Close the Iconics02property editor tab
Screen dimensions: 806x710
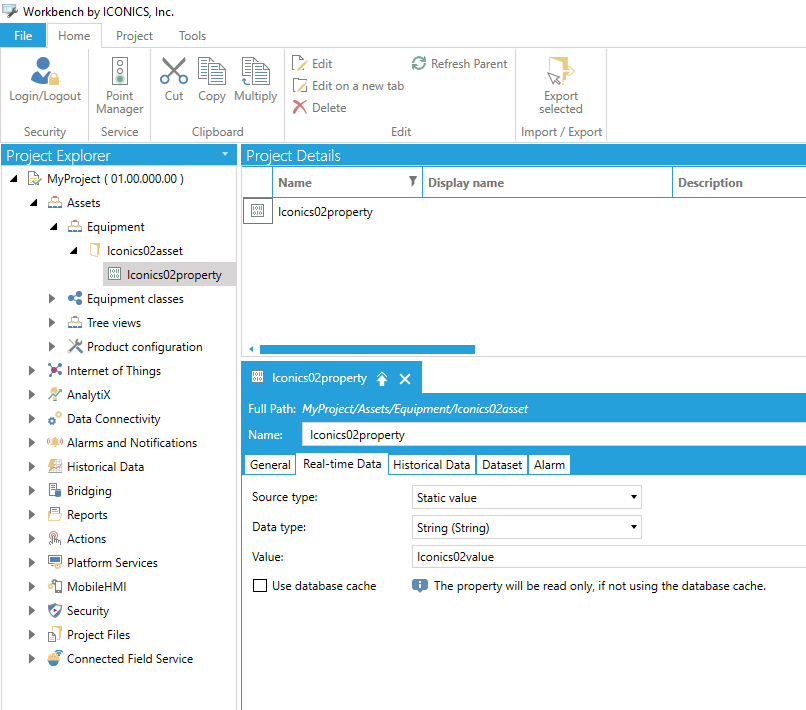pyautogui.click(x=405, y=379)
